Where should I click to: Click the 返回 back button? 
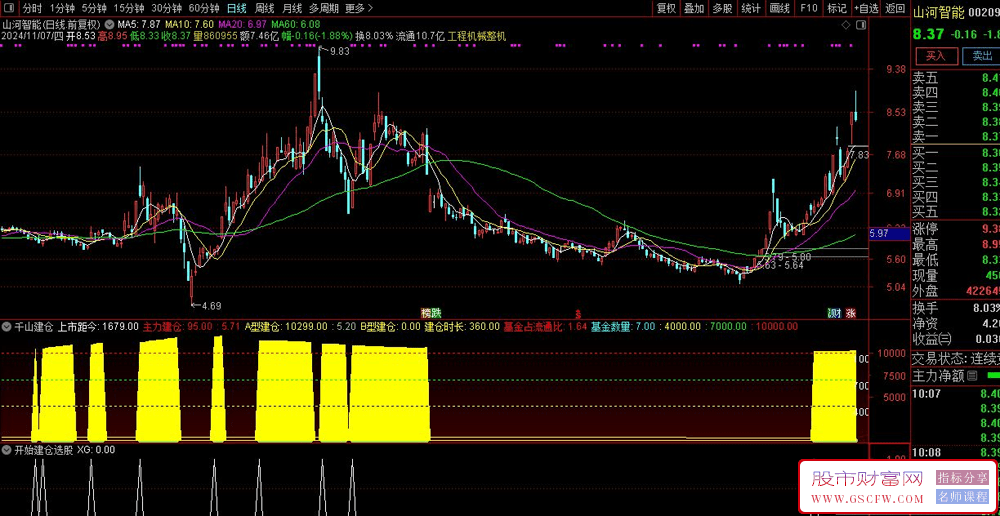pos(895,8)
